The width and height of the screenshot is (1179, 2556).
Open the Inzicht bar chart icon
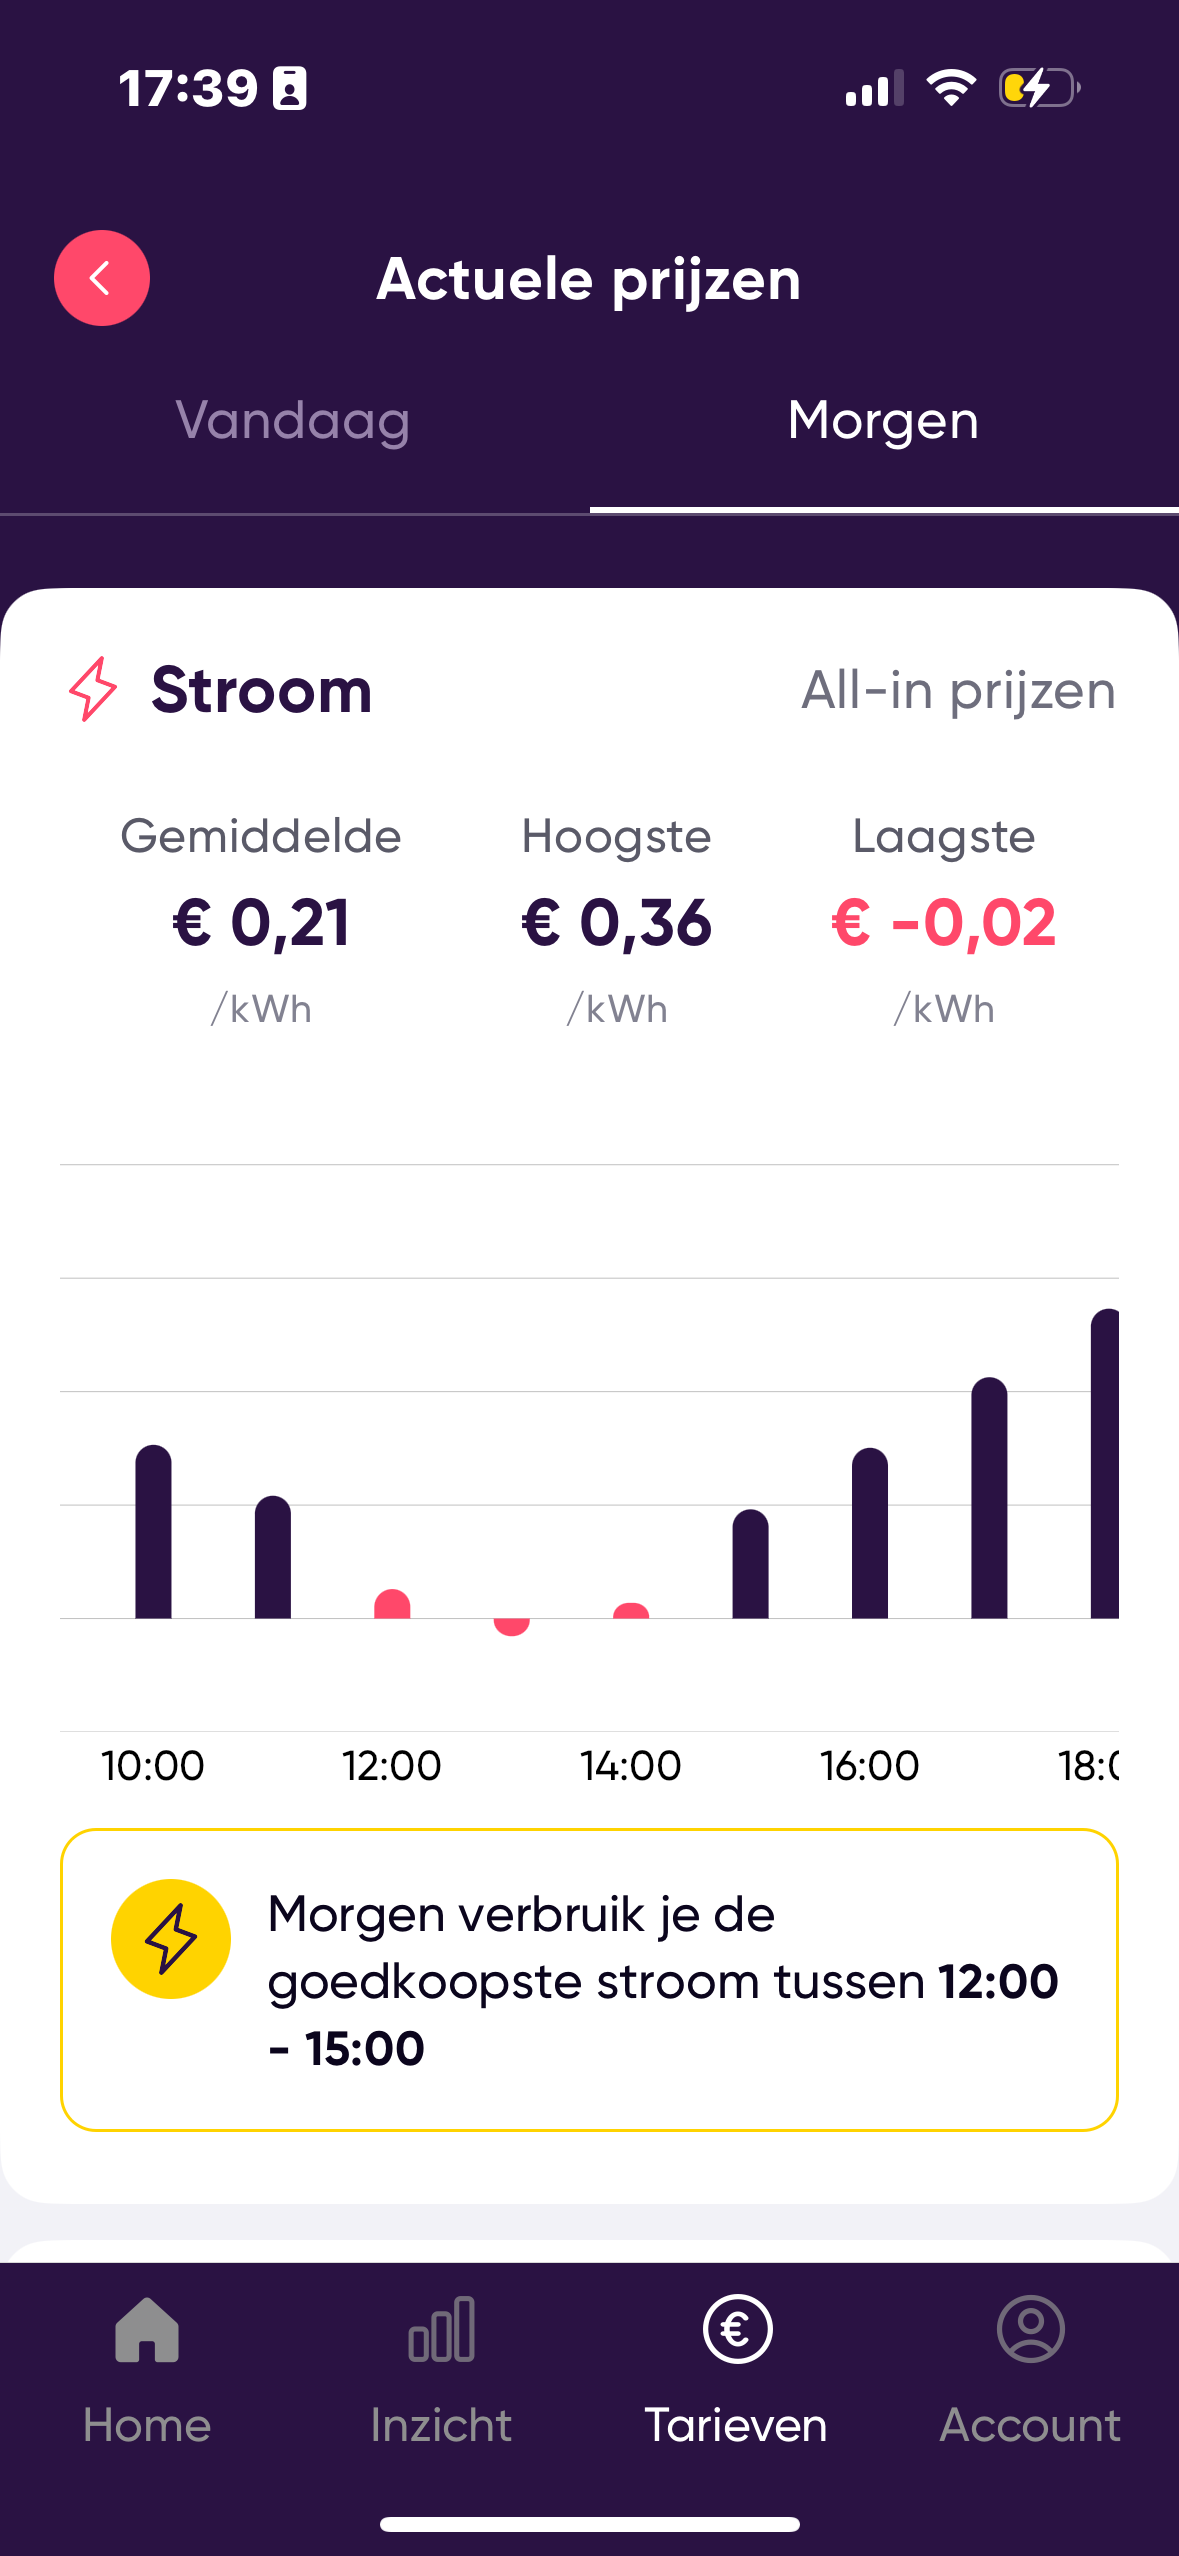click(x=441, y=2330)
